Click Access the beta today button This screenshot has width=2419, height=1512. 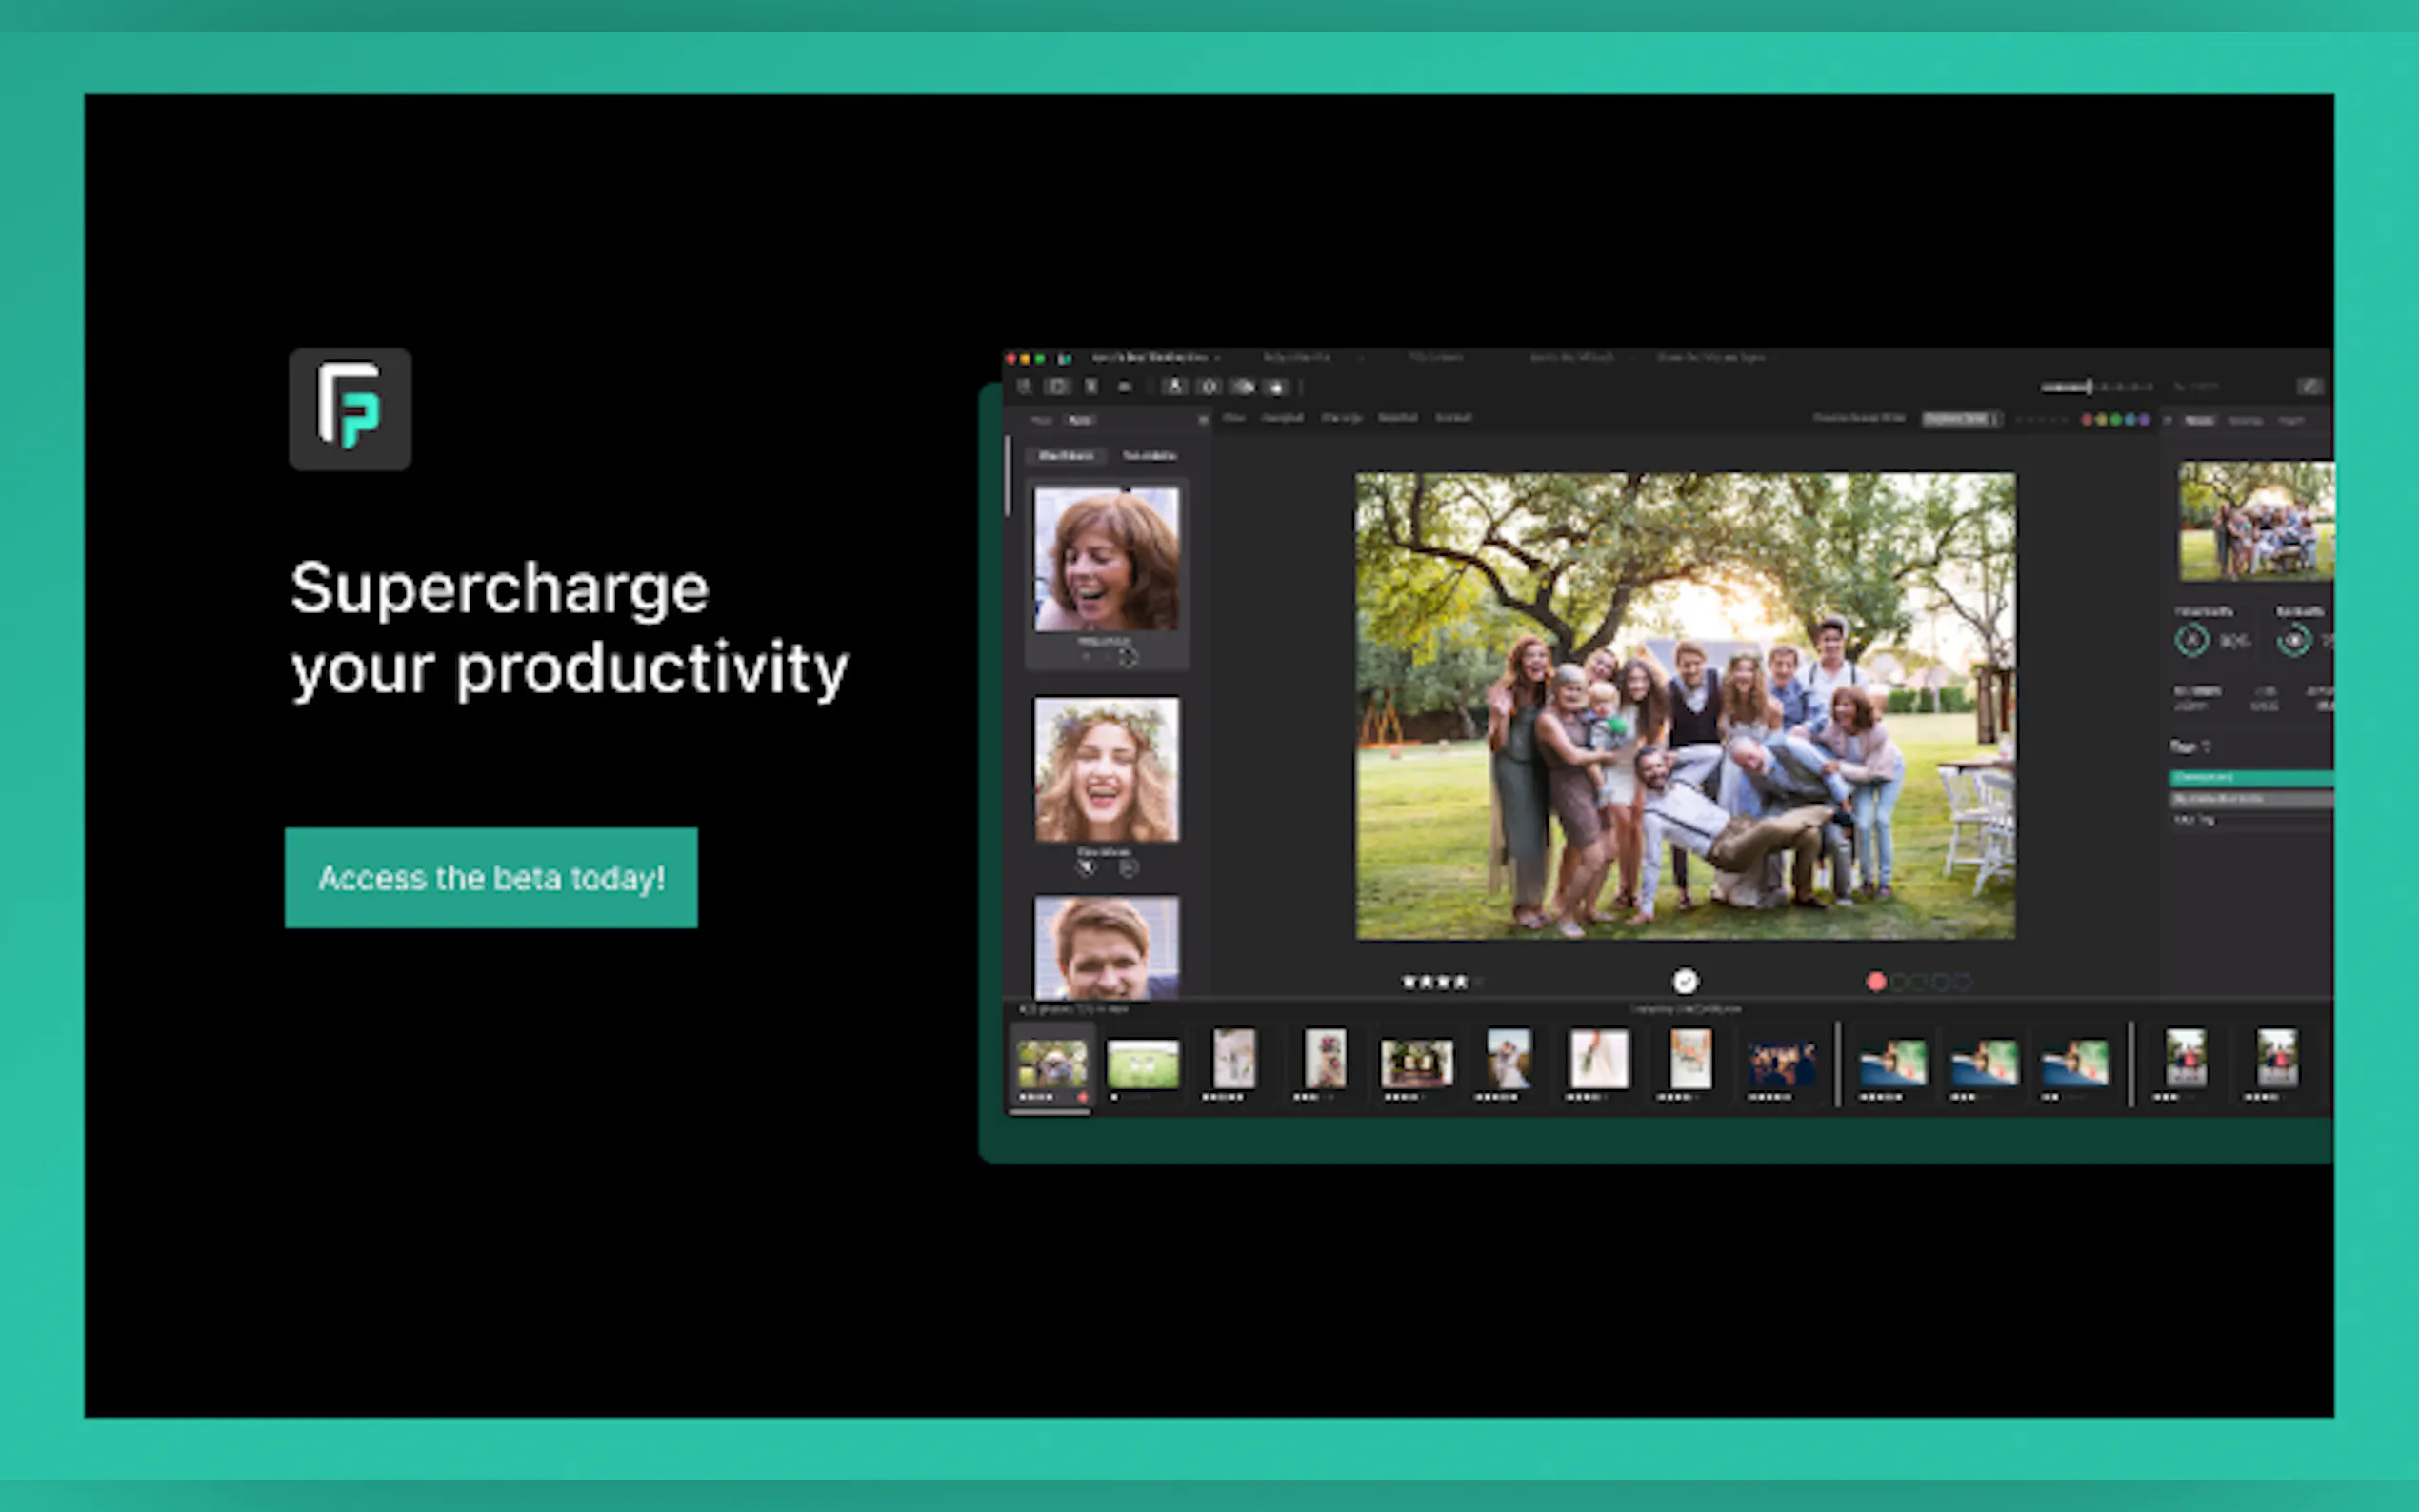pyautogui.click(x=491, y=877)
